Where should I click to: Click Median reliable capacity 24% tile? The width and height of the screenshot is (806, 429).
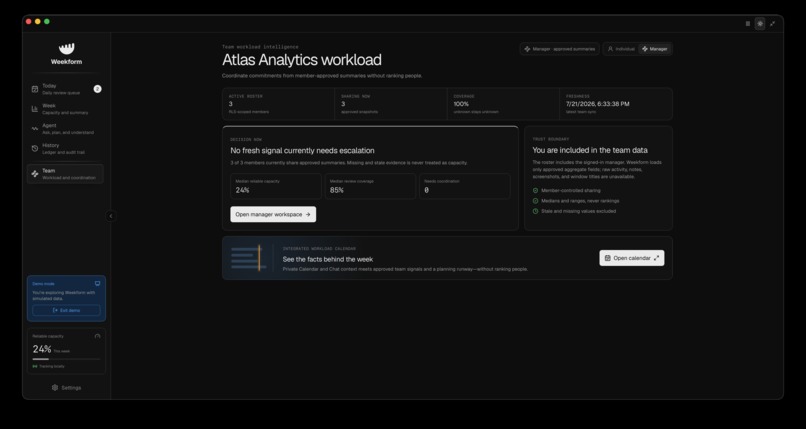pyautogui.click(x=276, y=186)
